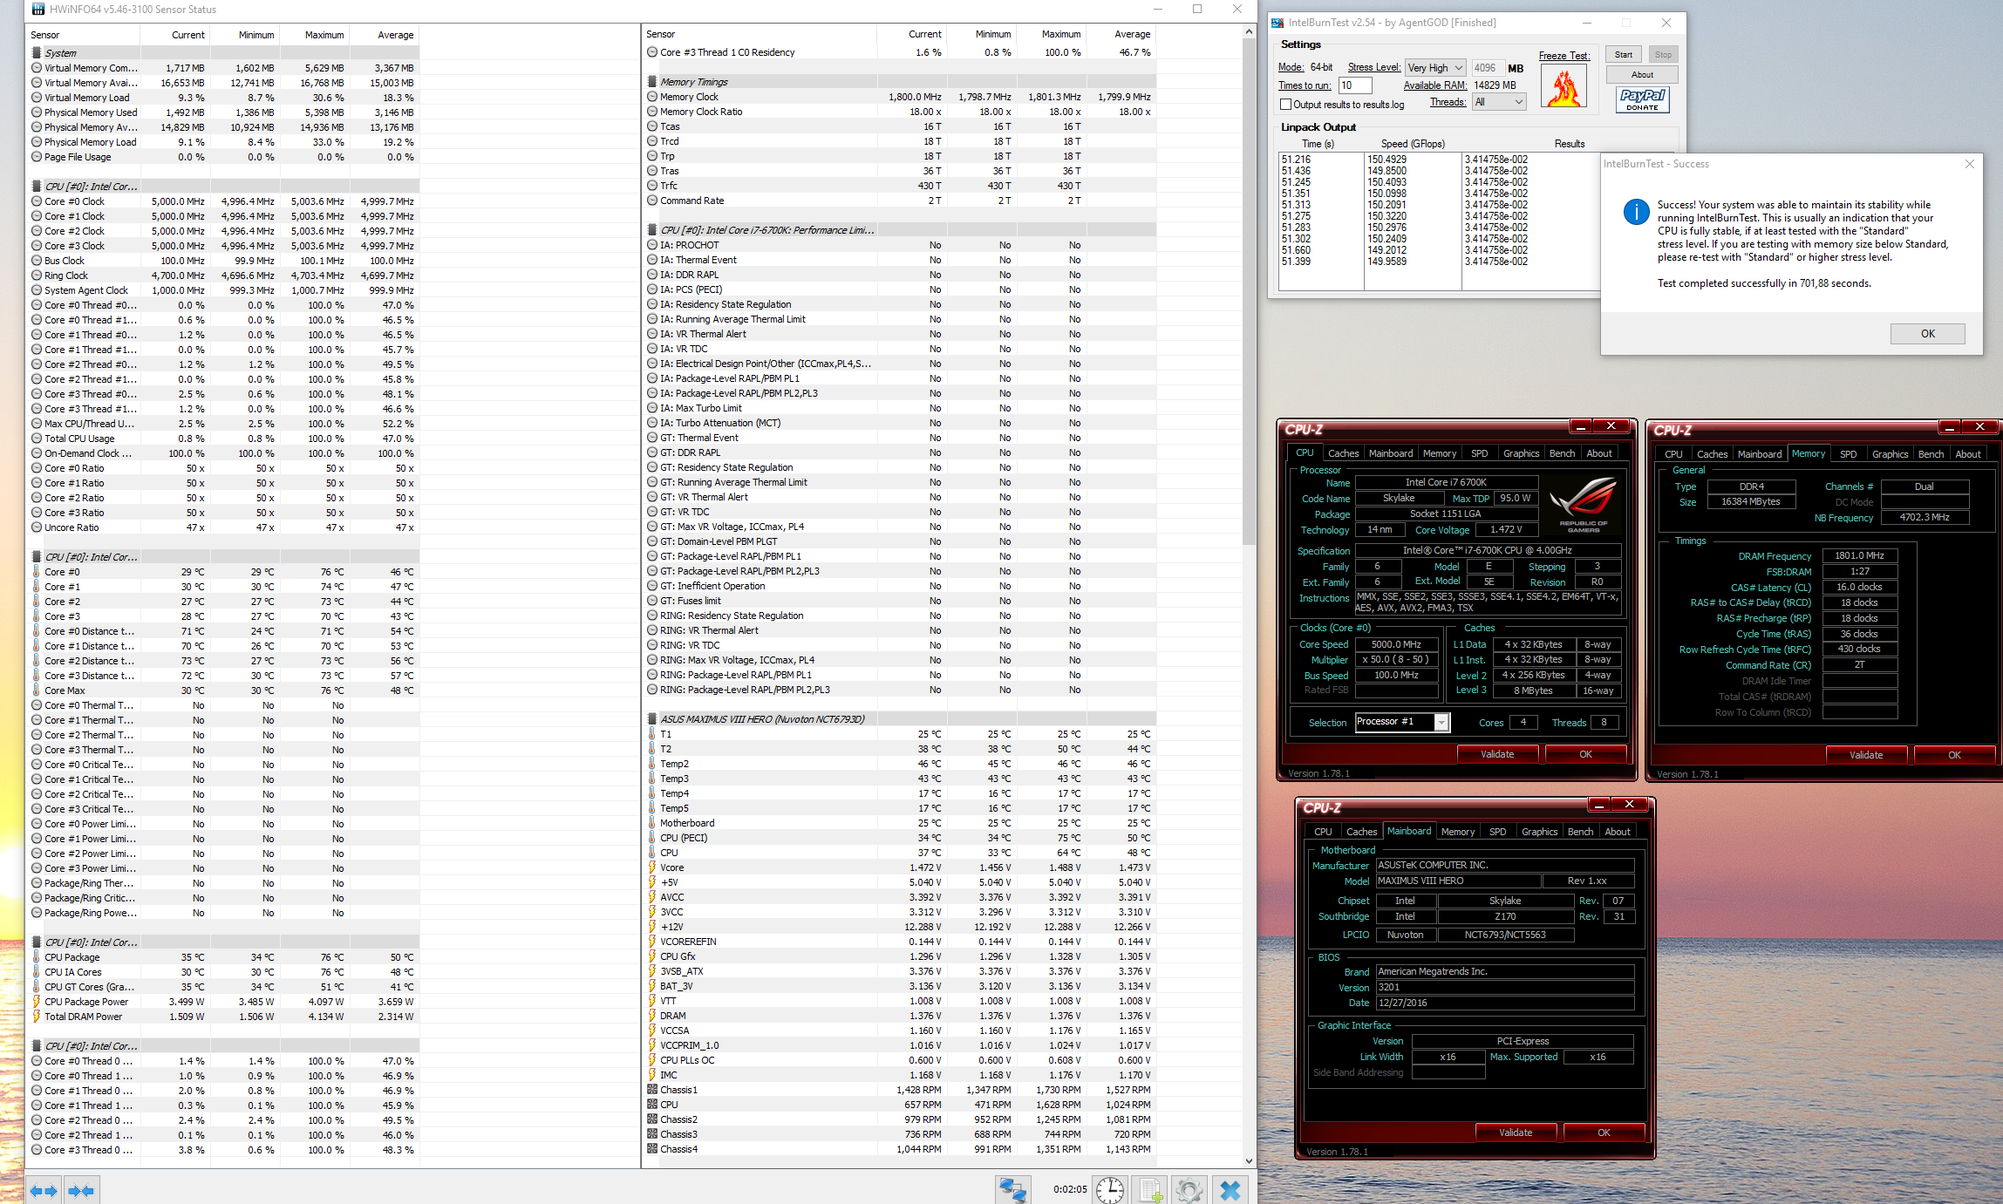
Task: Click the collapse columns arrows icon in HWiNFO
Action: (81, 1190)
